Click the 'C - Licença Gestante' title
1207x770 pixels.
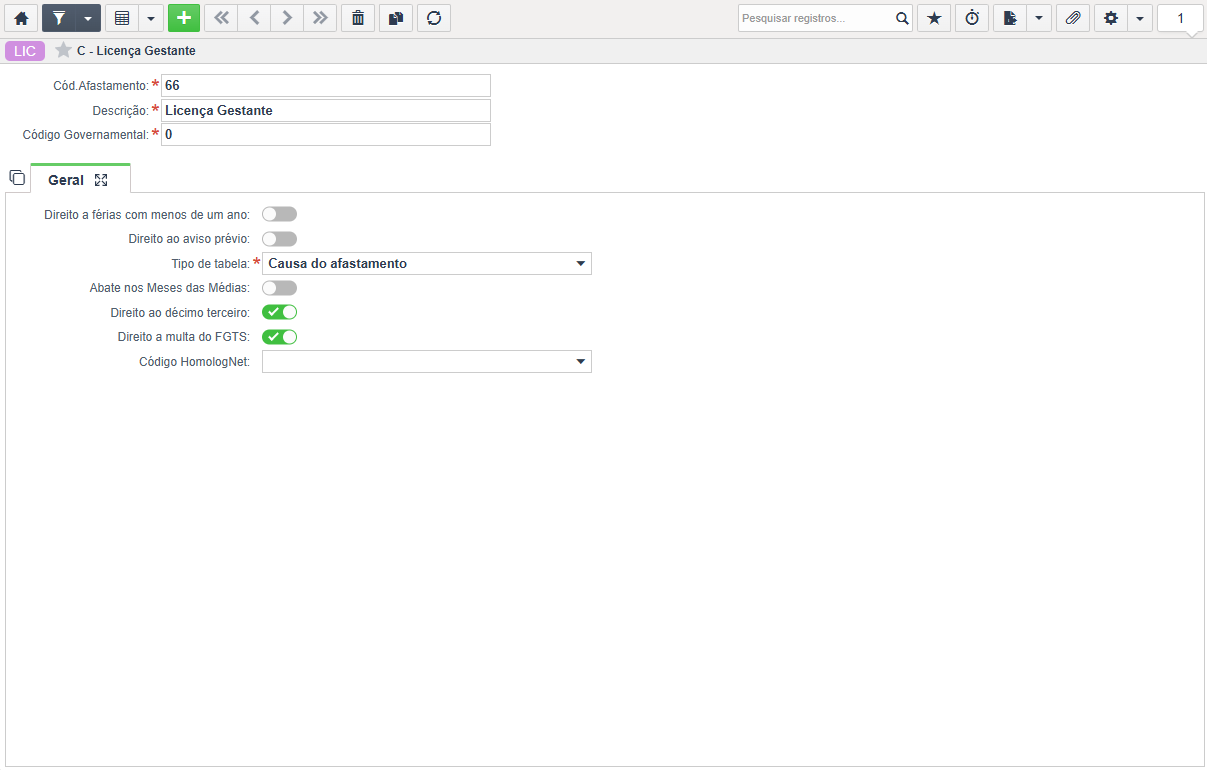(136, 51)
